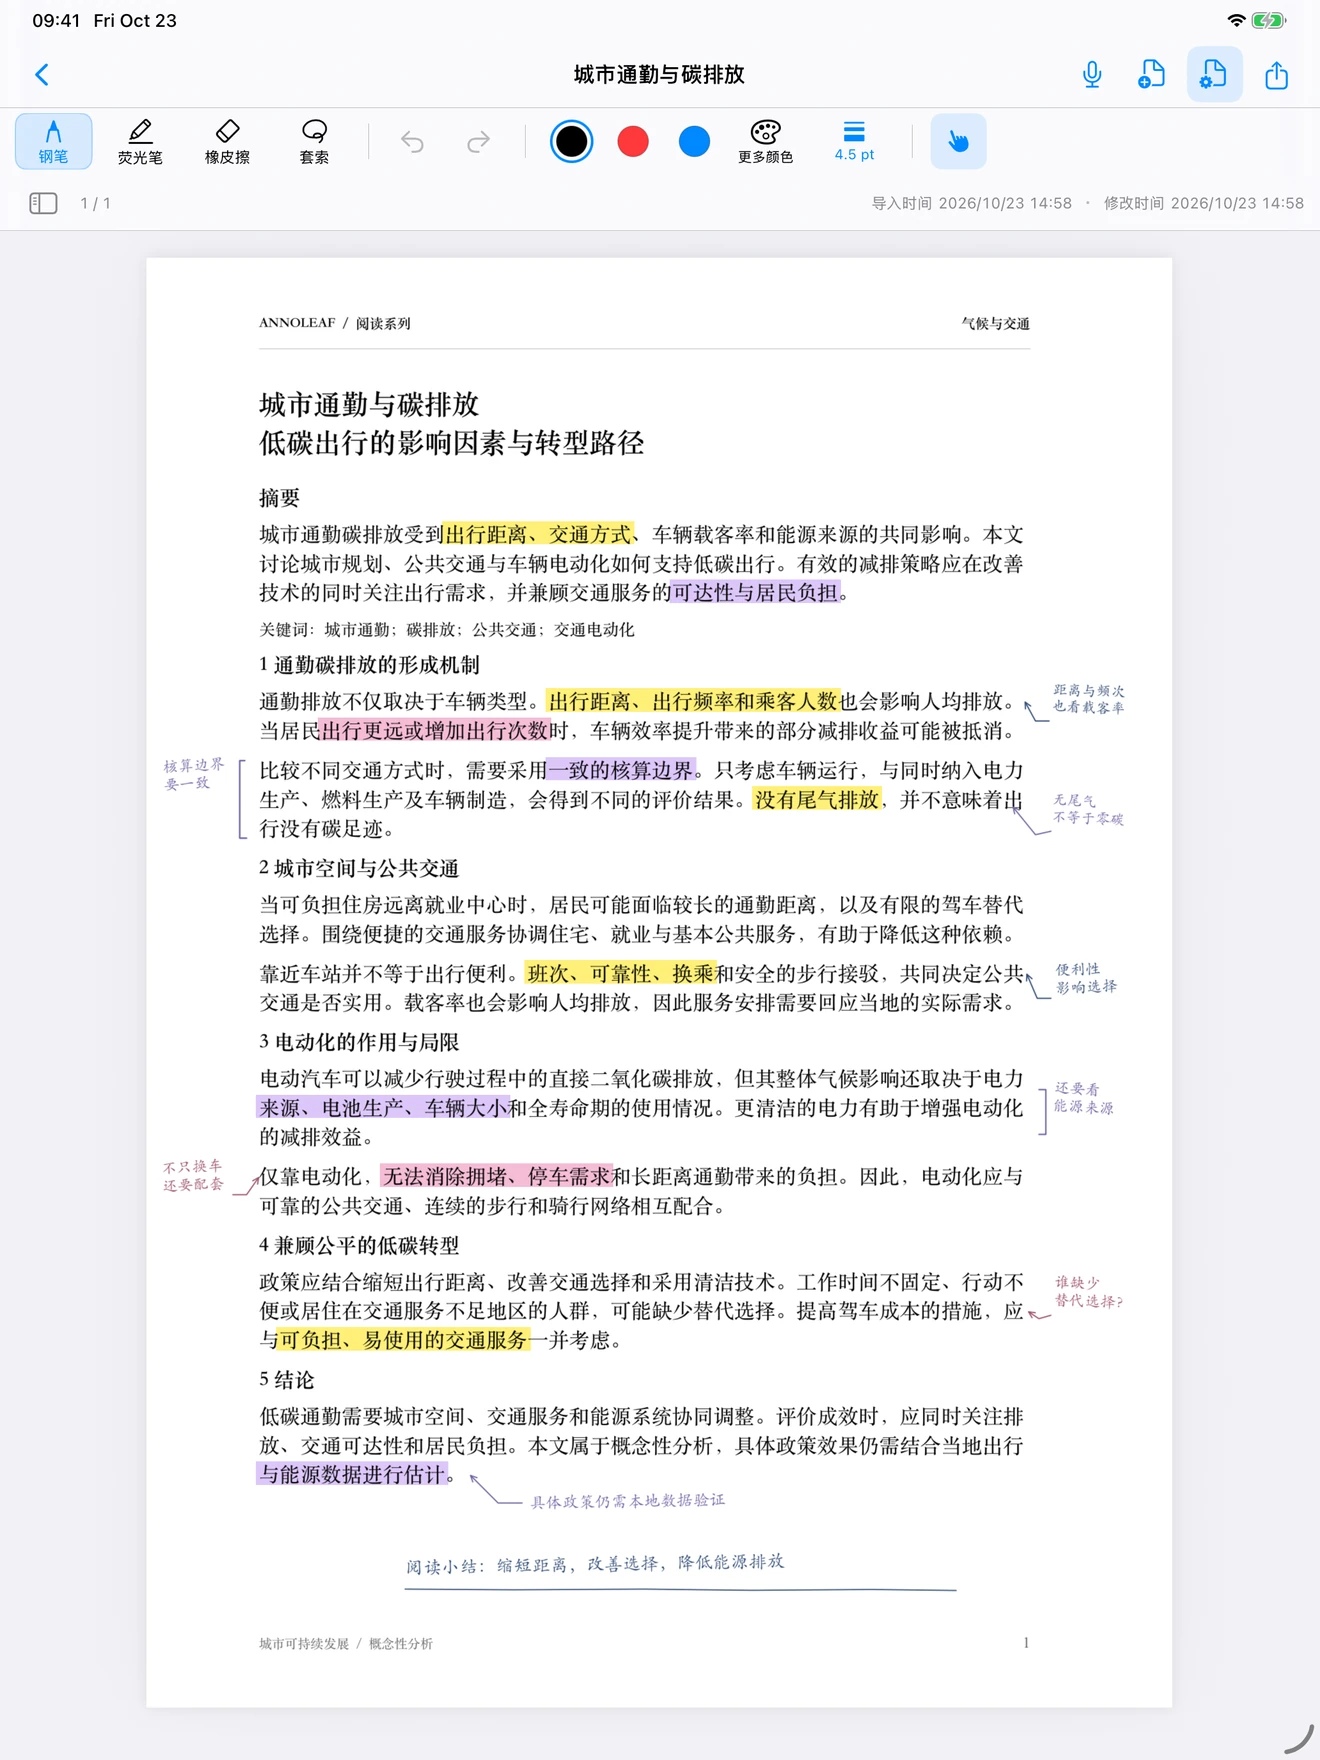Viewport: 1320px width, 1760px height.
Task: Click heading 2 城市空间与公共交通
Action: point(358,868)
